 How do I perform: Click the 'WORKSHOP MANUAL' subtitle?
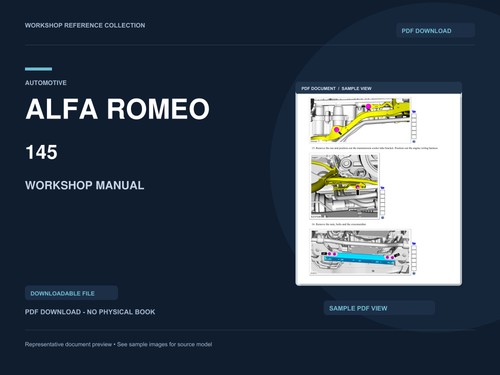pyautogui.click(x=85, y=185)
